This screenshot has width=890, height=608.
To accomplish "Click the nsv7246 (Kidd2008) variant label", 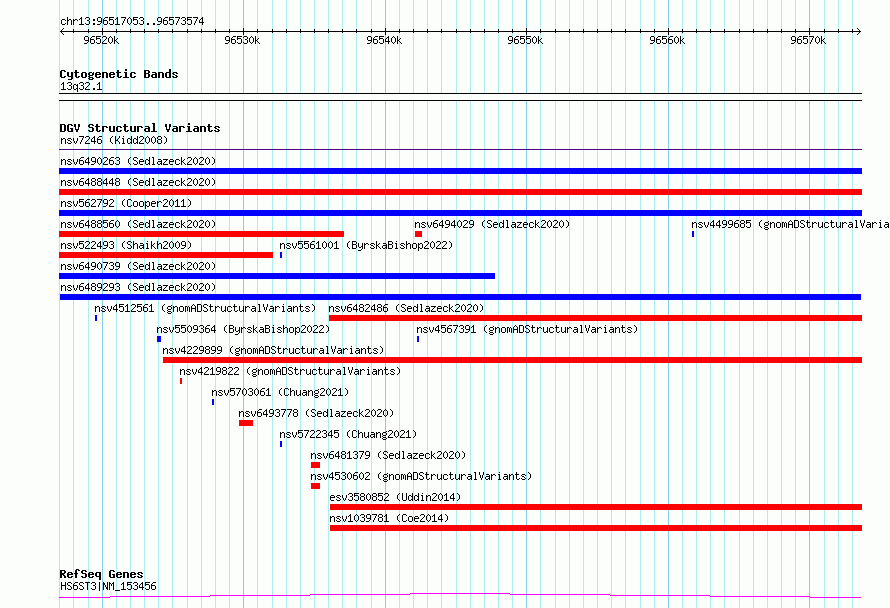I will [x=114, y=140].
